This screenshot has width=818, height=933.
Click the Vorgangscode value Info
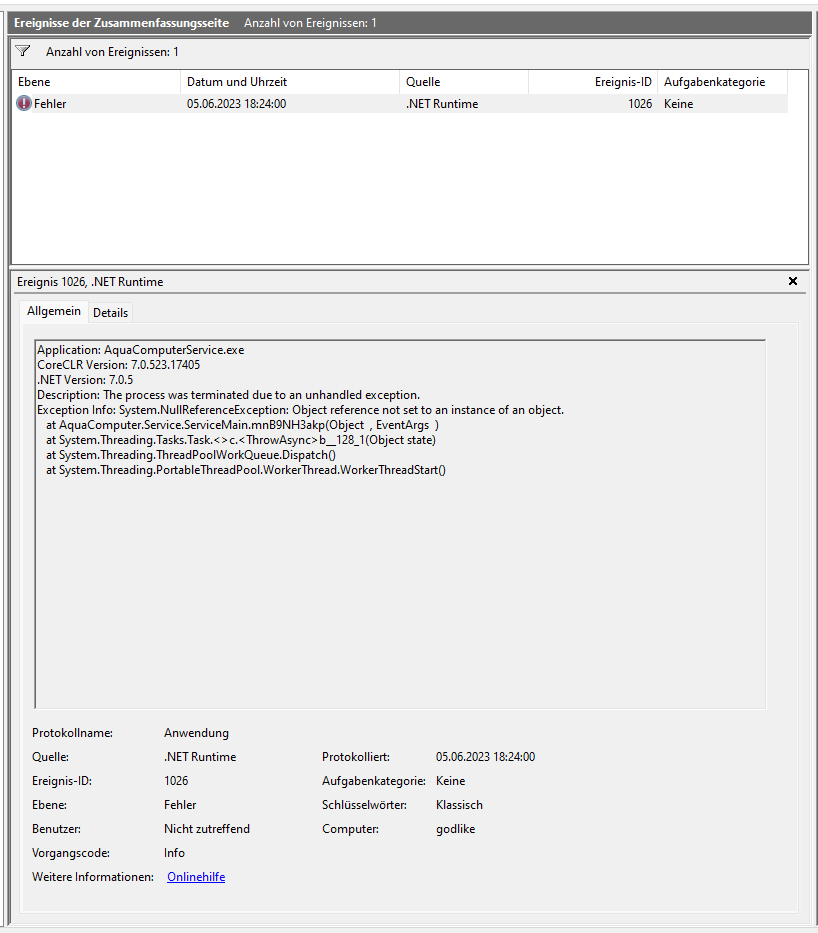coord(174,853)
